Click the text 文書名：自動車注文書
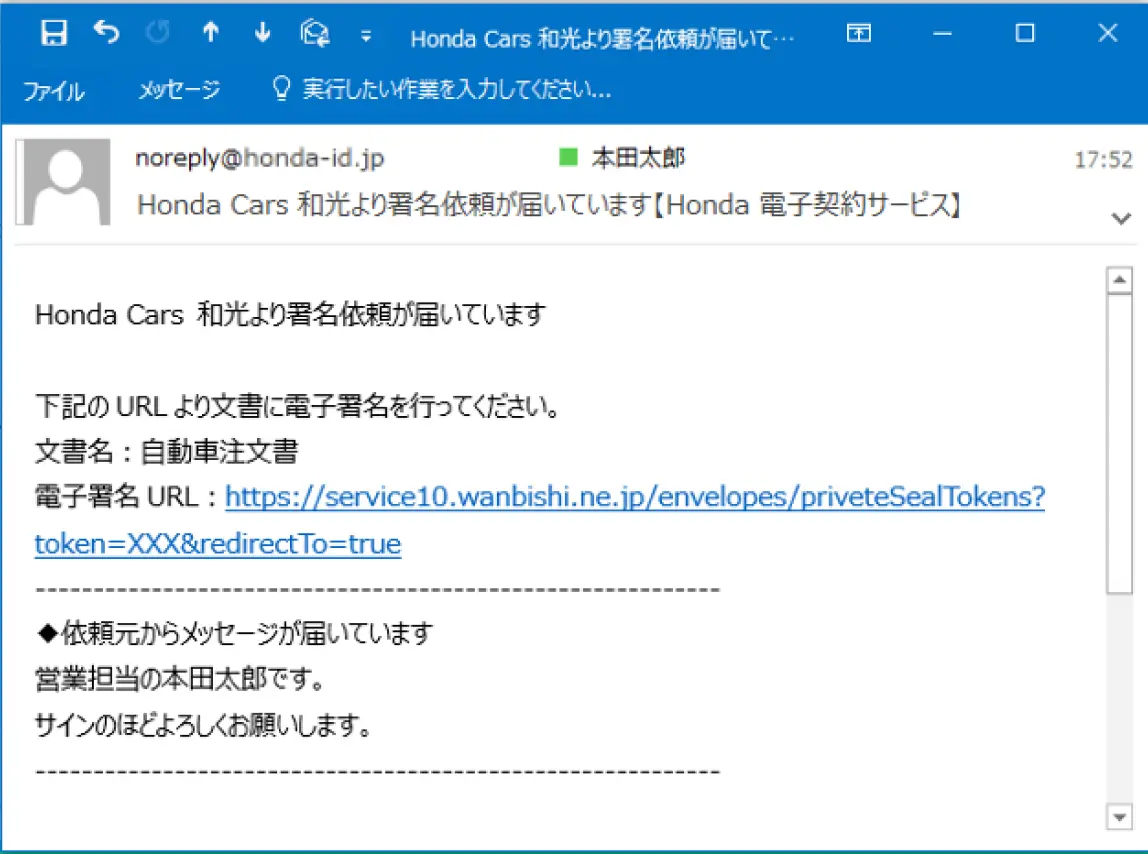The width and height of the screenshot is (1148, 854). pos(167,451)
